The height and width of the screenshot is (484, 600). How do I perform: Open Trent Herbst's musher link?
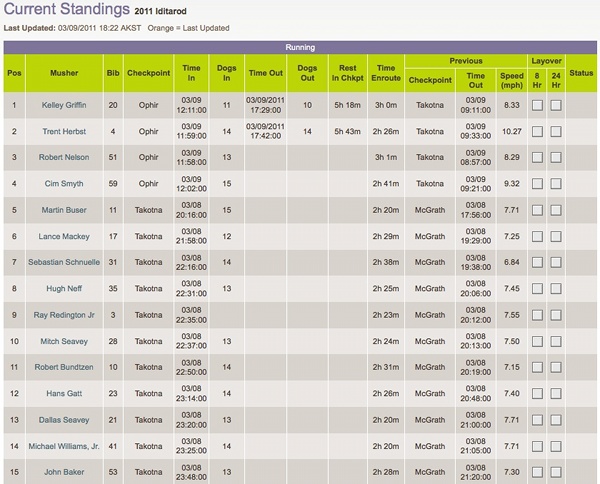(64, 131)
